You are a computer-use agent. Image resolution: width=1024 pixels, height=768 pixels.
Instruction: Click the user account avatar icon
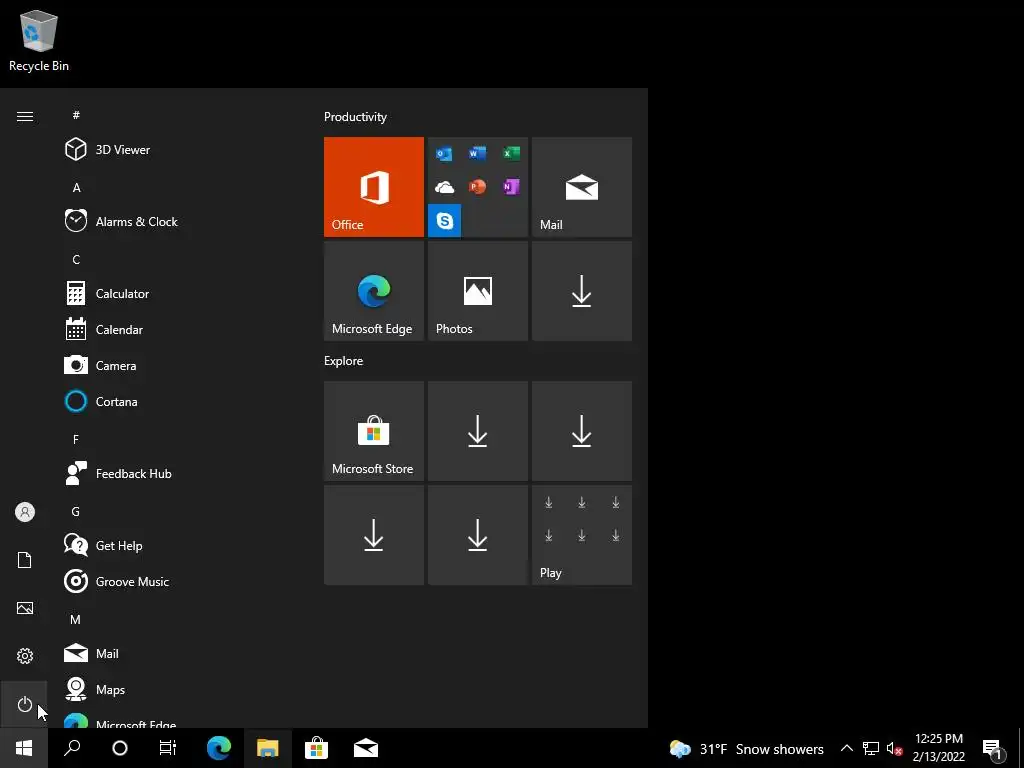[24, 512]
